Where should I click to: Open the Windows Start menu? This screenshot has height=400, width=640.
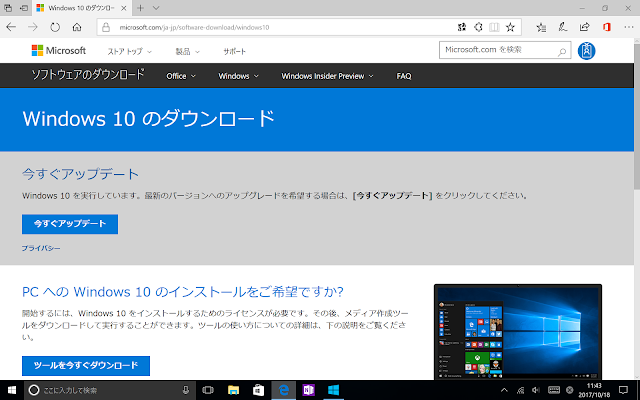(12, 390)
